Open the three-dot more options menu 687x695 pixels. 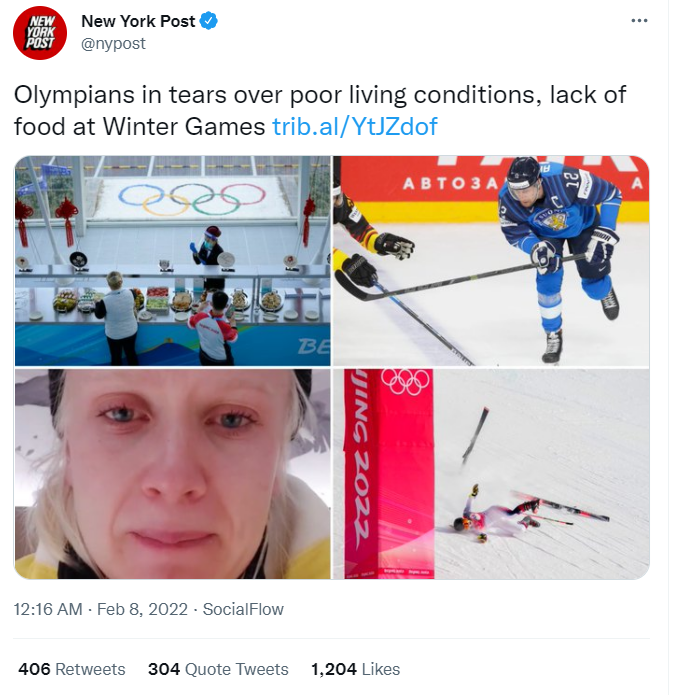[640, 21]
